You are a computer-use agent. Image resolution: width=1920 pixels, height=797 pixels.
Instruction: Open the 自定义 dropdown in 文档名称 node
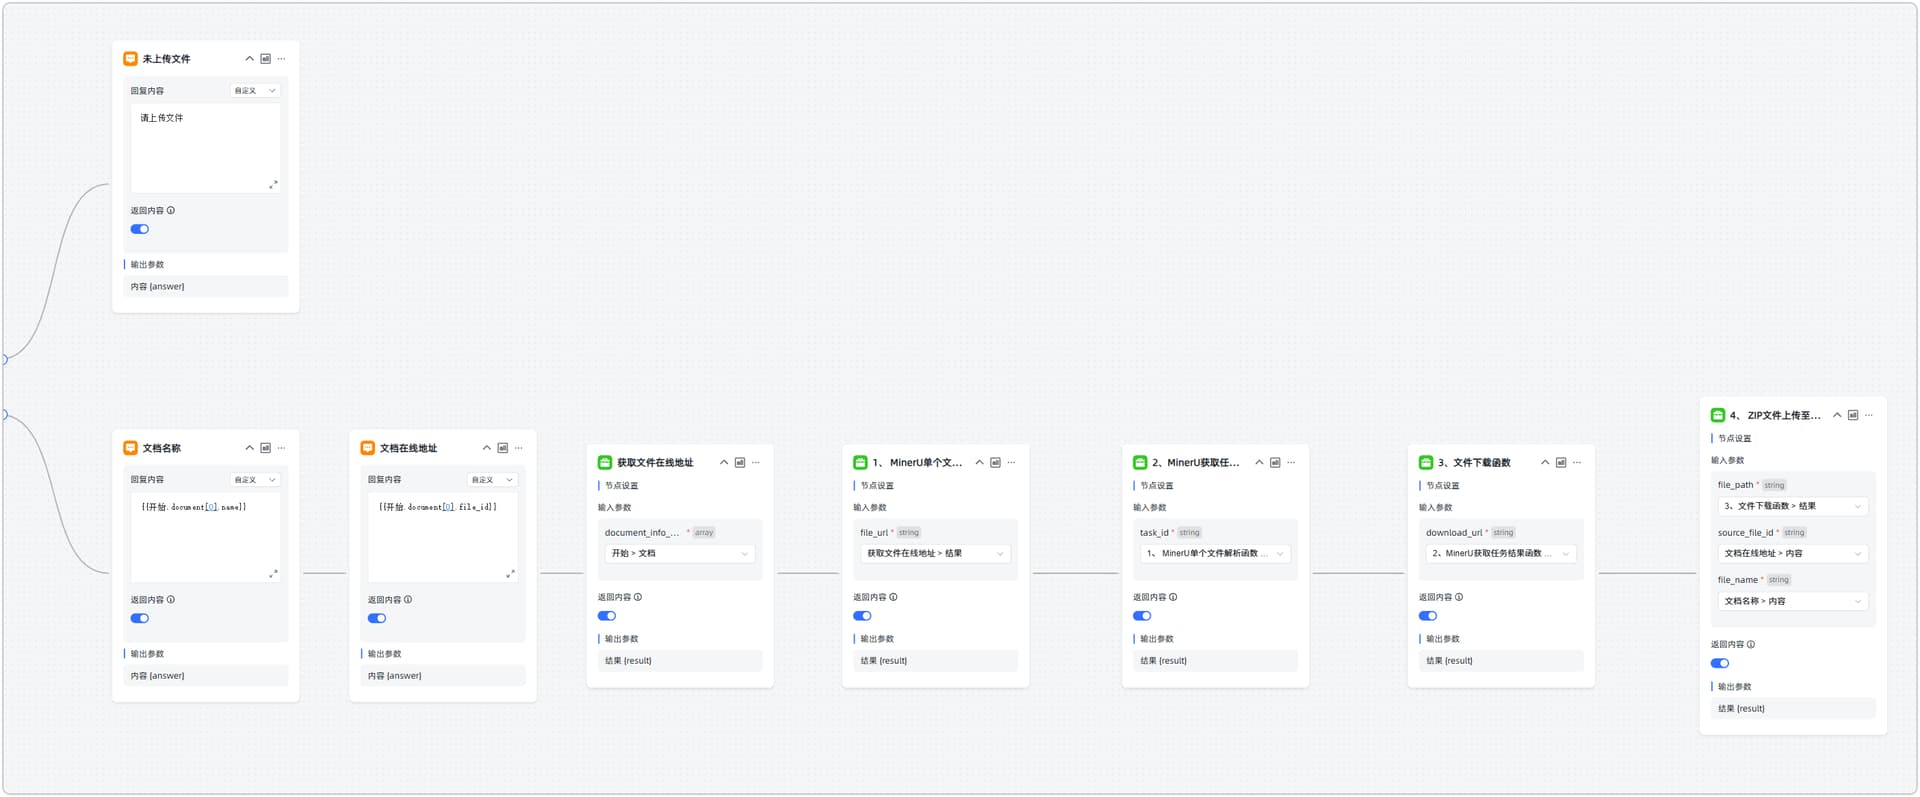(255, 480)
